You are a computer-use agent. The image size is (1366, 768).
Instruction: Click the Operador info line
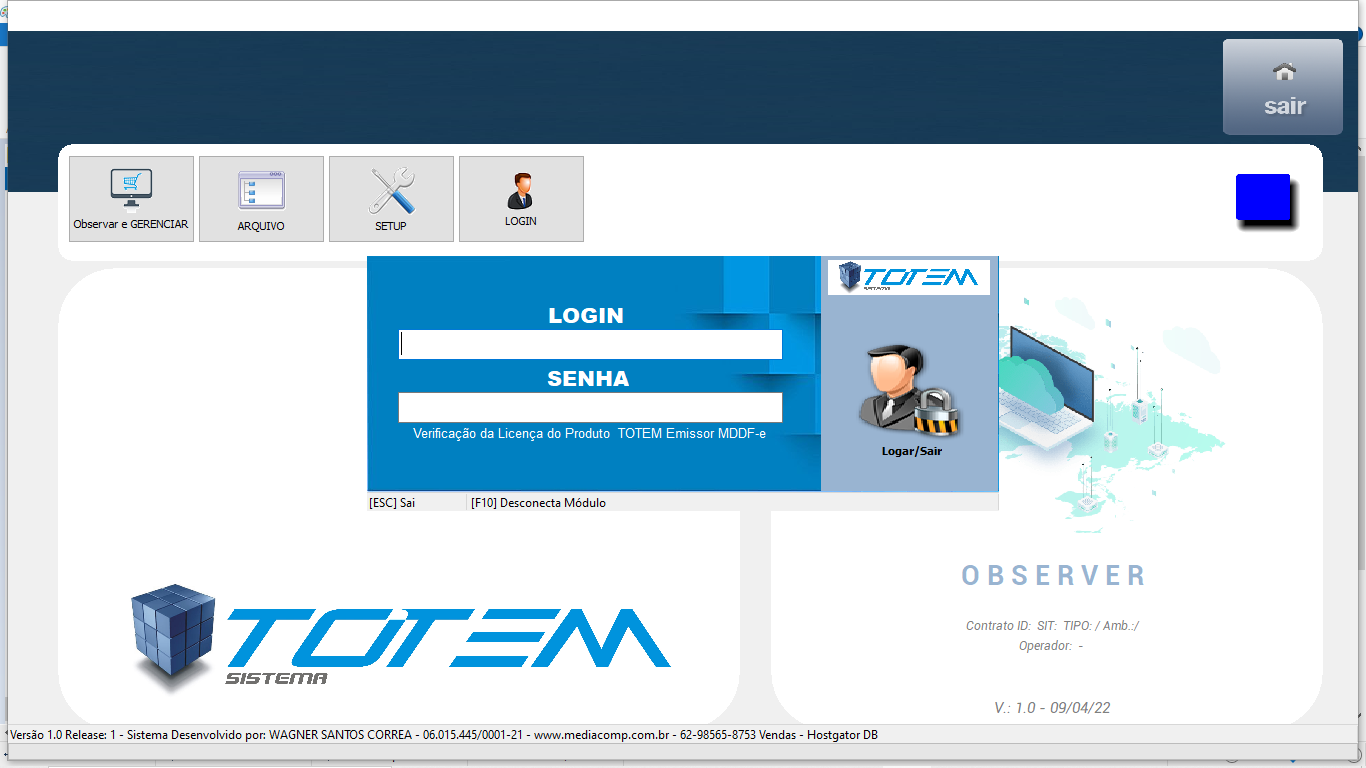coord(1050,646)
